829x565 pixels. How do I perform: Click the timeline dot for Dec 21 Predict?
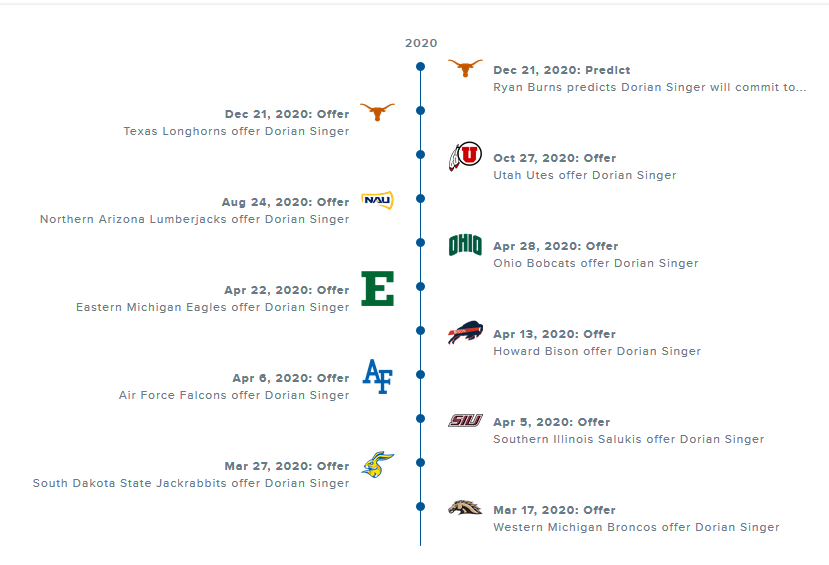tap(421, 67)
